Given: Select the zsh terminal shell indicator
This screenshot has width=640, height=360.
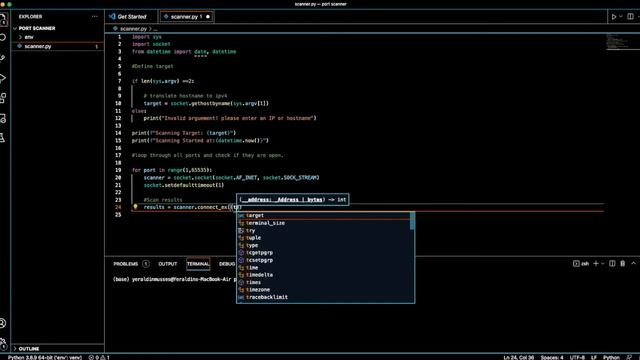Looking at the screenshot, I should pos(581,264).
